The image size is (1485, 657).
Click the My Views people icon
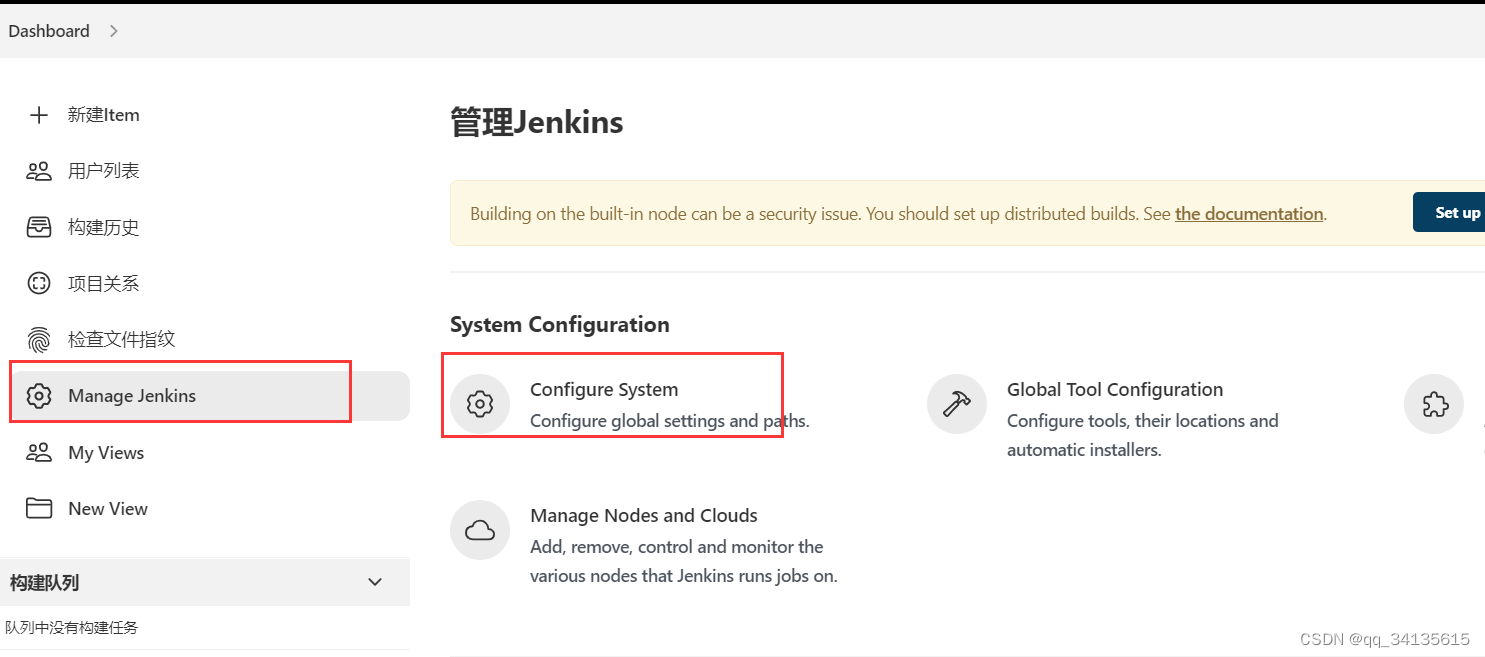click(39, 453)
